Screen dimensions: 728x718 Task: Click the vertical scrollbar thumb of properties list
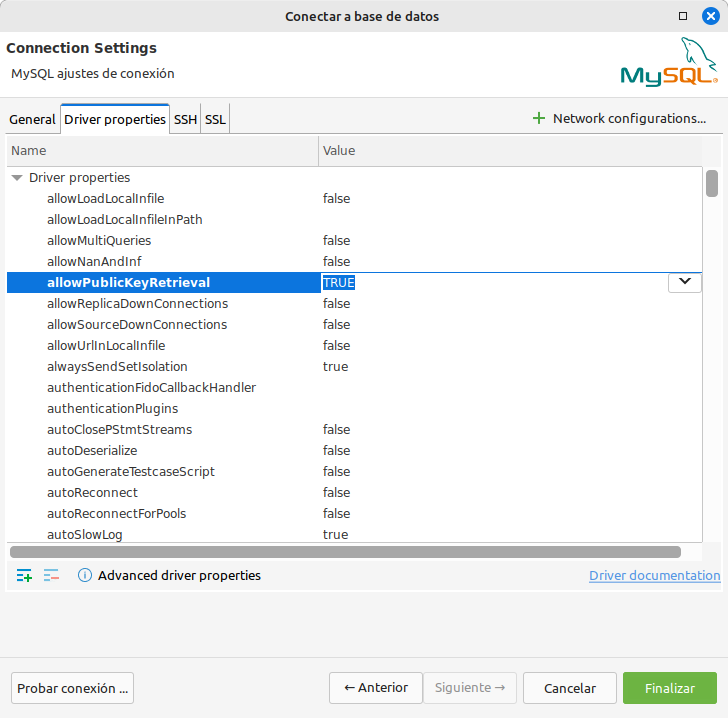(x=712, y=184)
